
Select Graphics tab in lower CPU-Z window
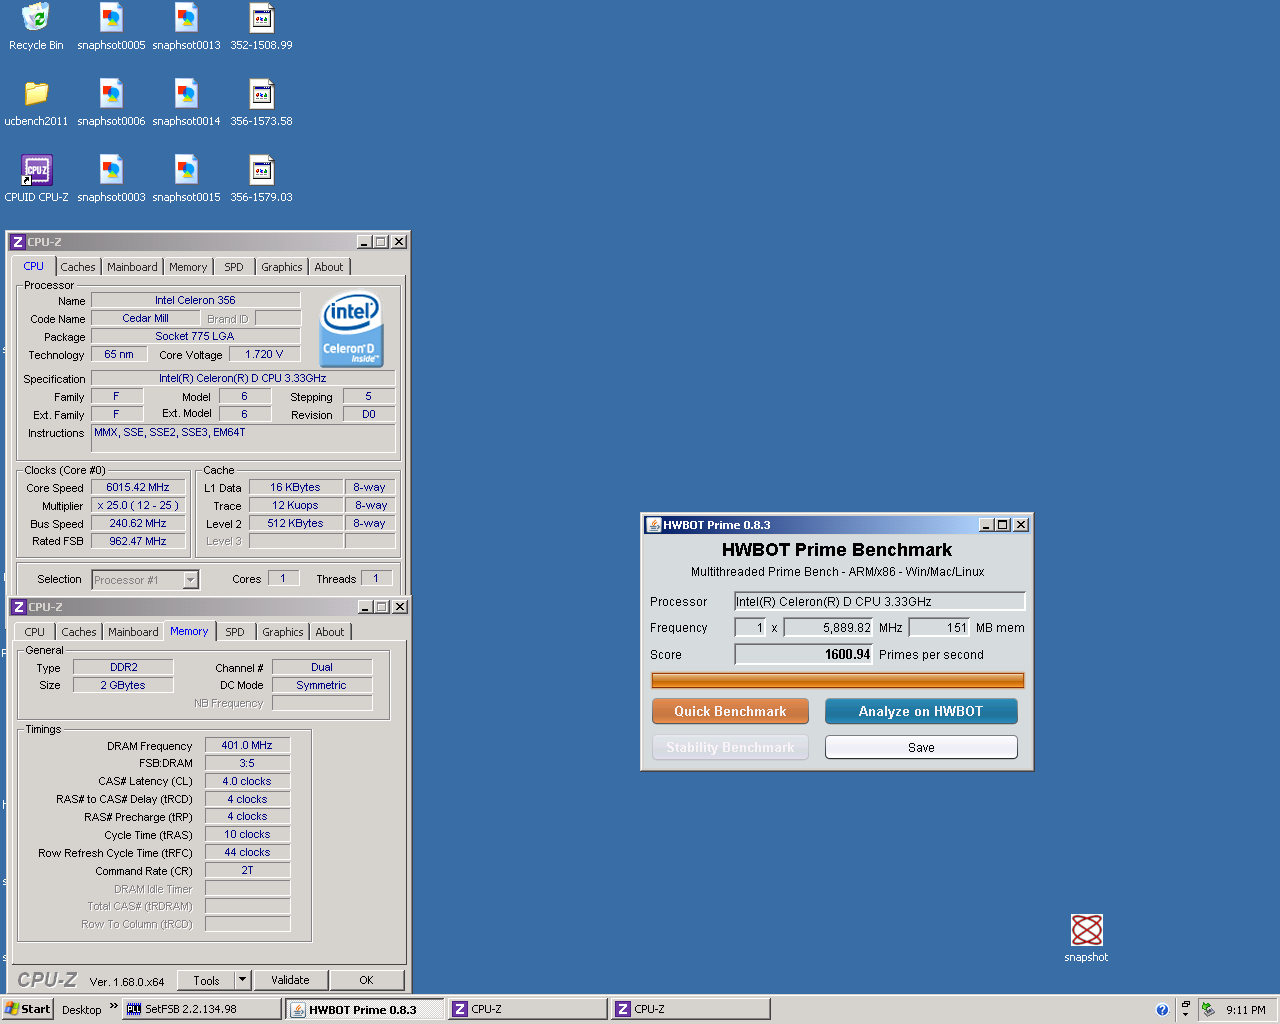pos(283,632)
